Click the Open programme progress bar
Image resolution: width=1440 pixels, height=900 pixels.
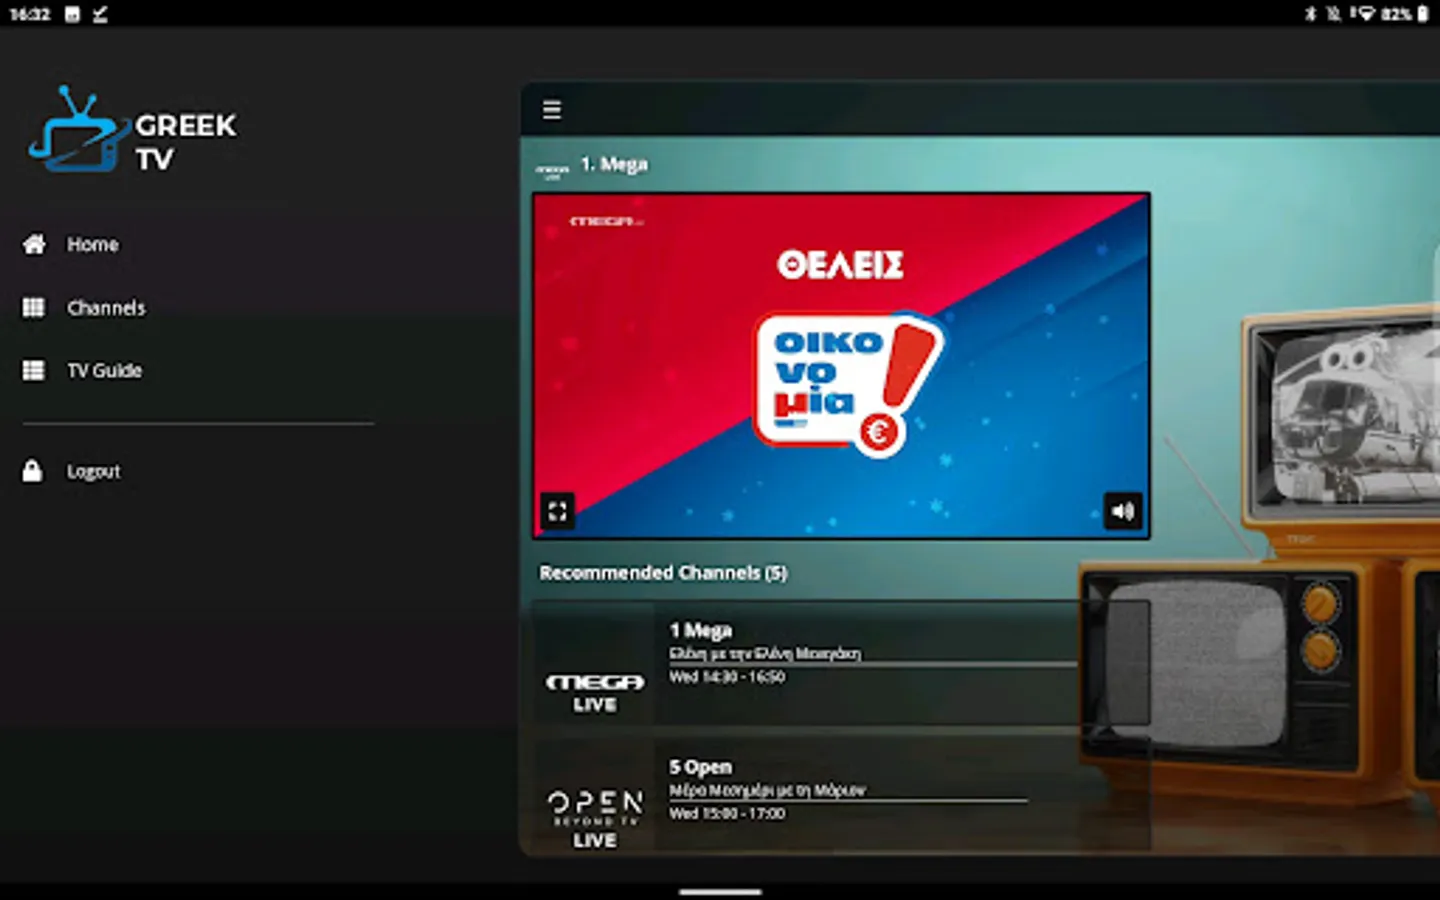click(848, 800)
